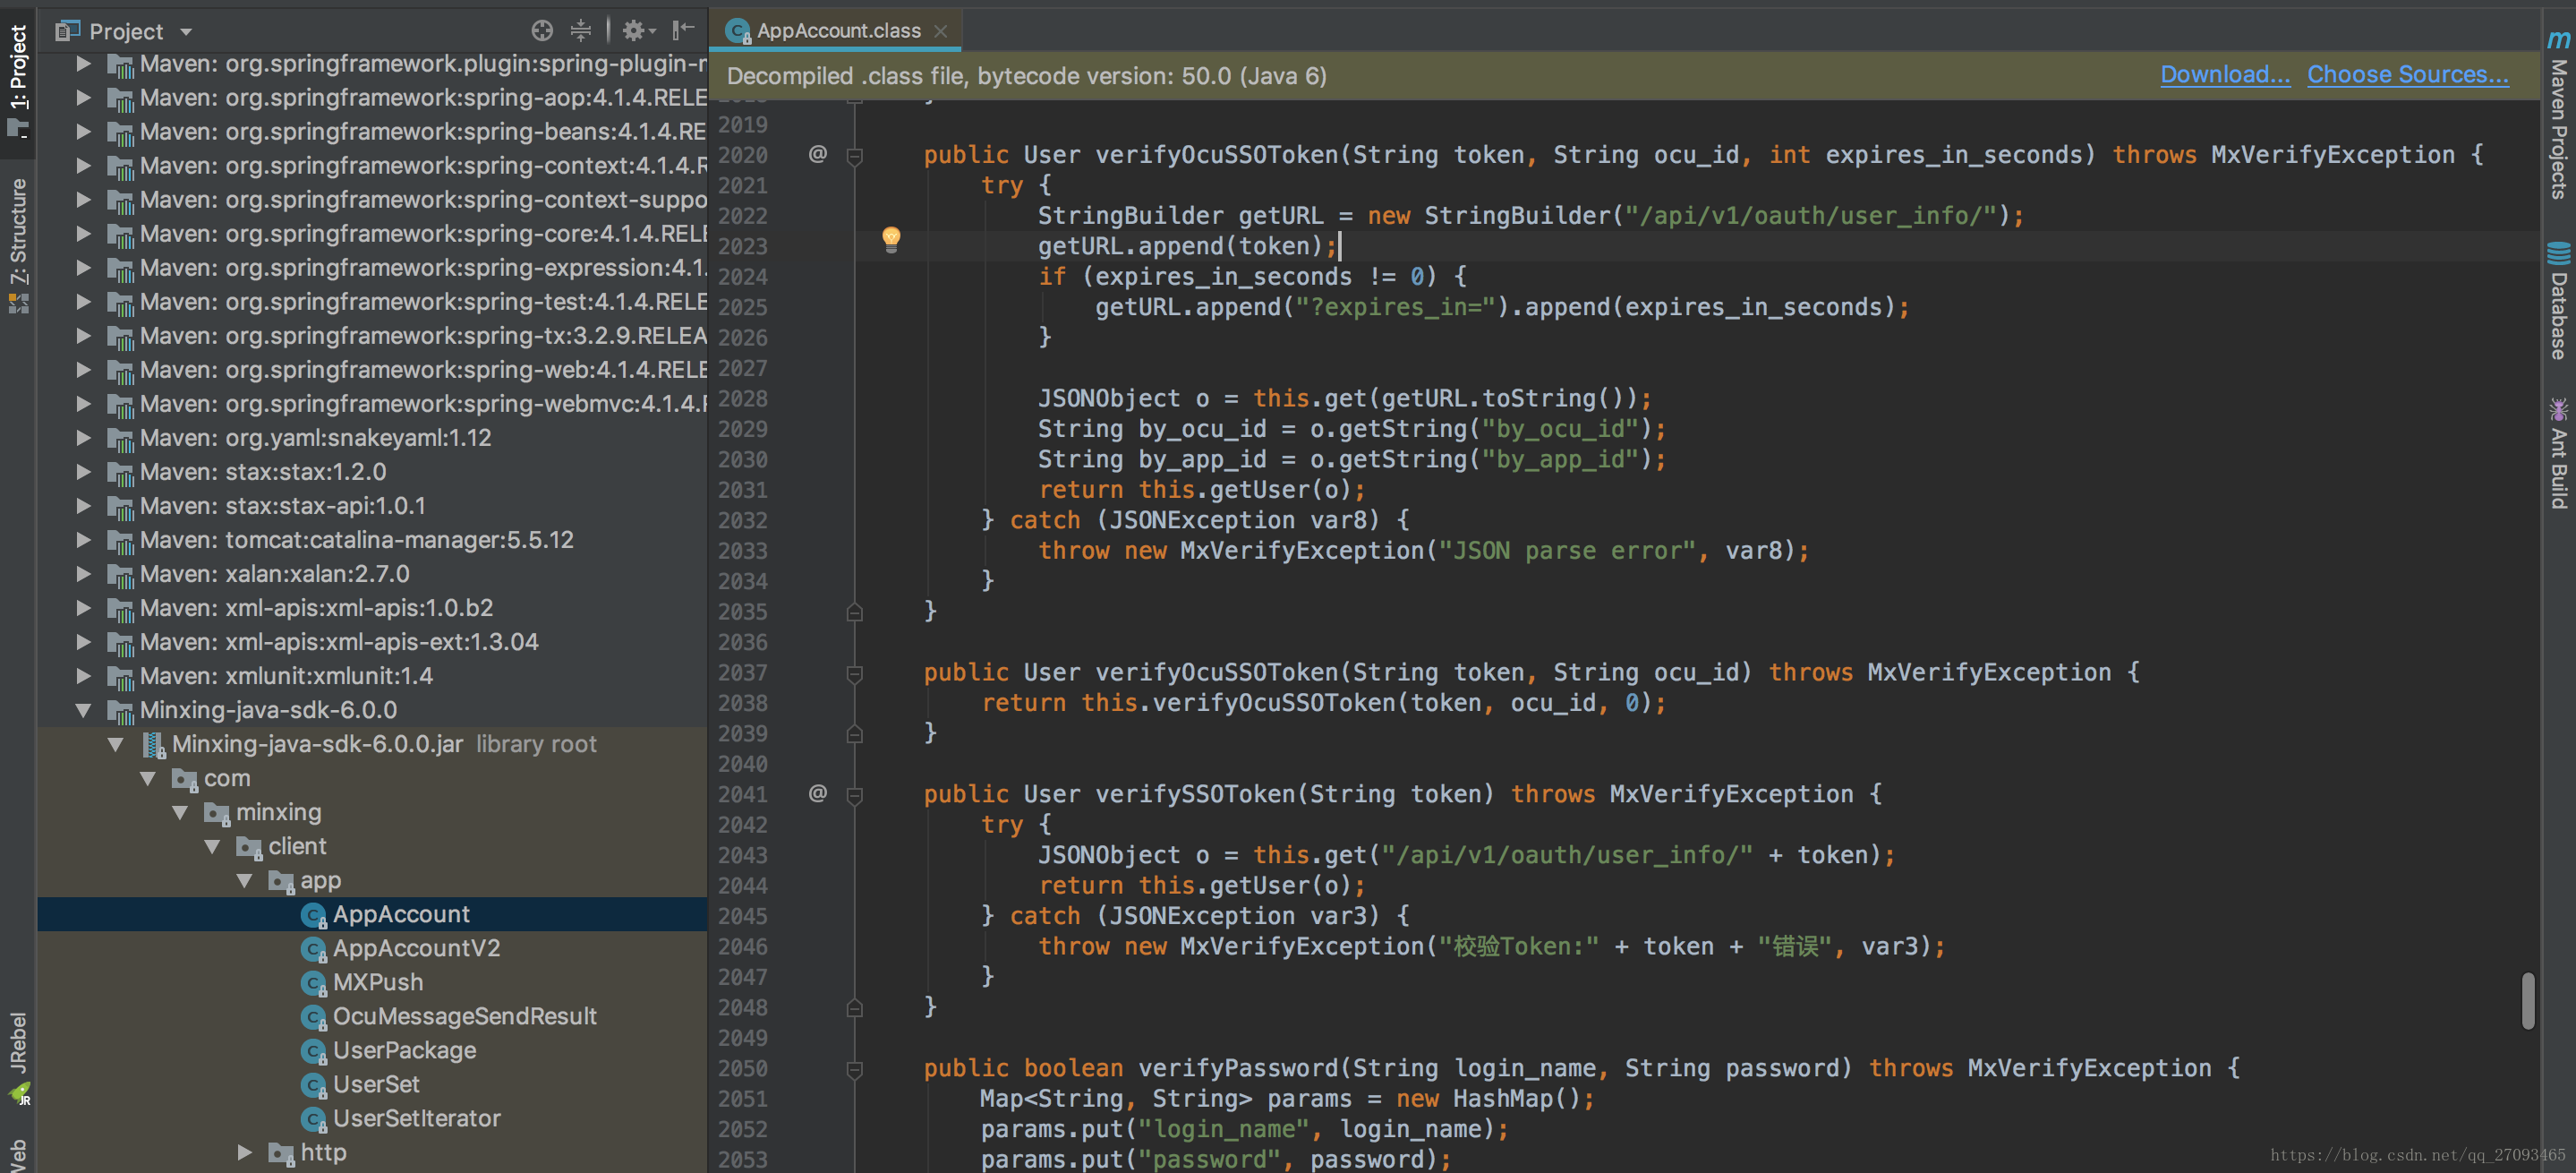Select Maven: stax:stax:1.2.0 library
2576x1173 pixels.
[263, 472]
